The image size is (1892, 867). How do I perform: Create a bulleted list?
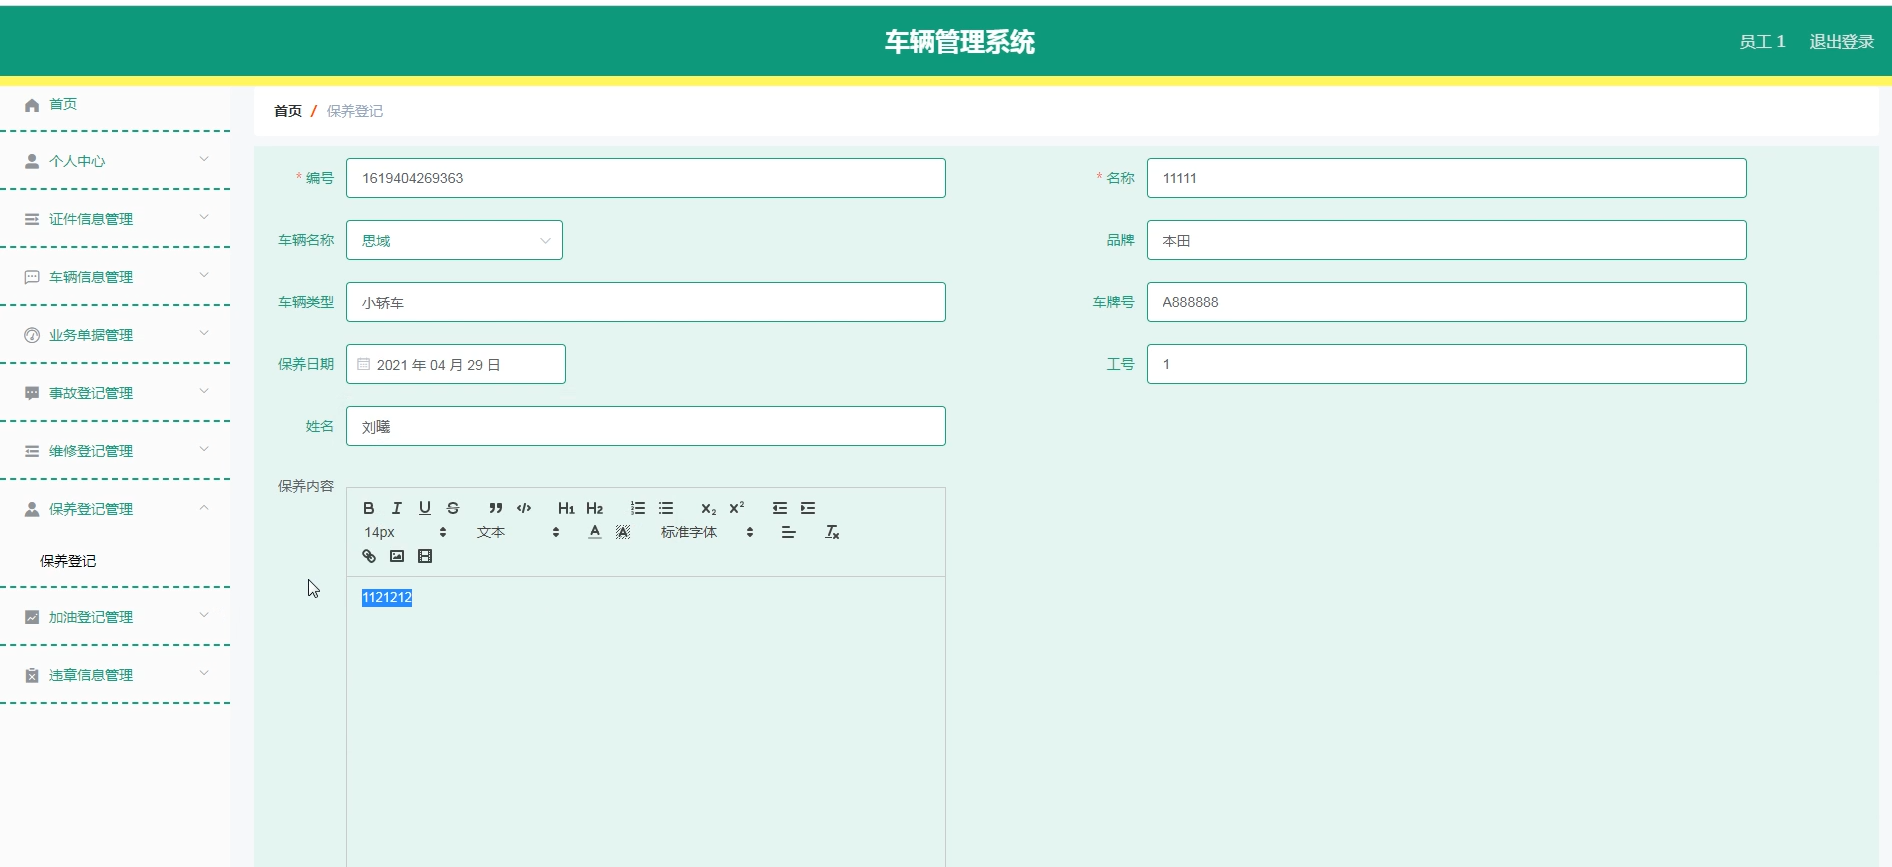pyautogui.click(x=666, y=508)
